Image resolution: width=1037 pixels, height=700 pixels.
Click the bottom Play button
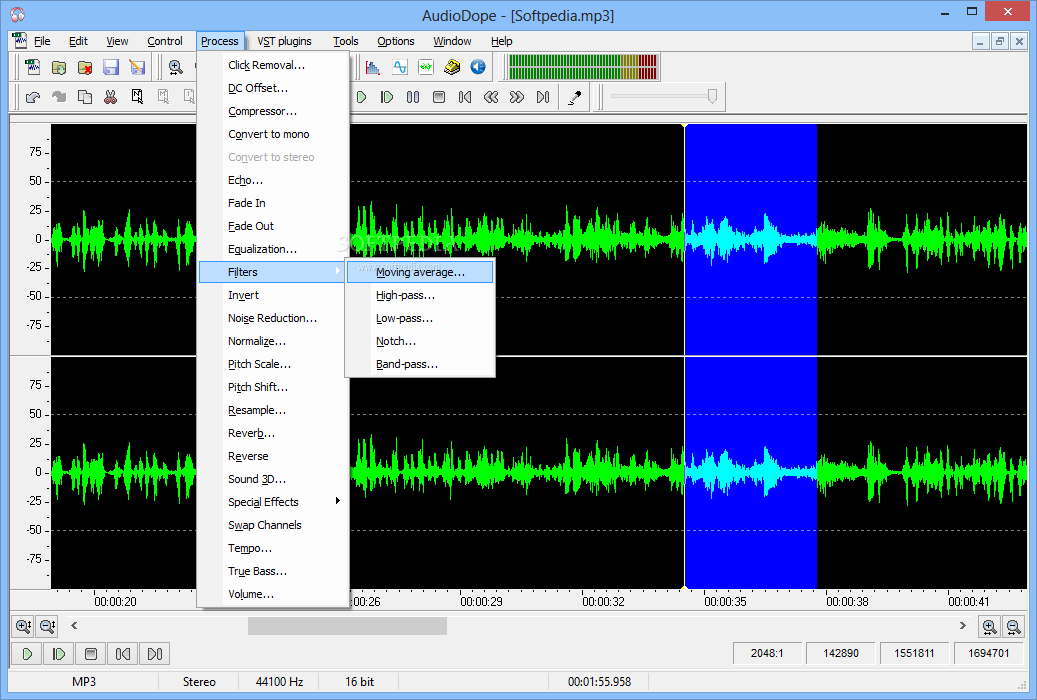point(26,654)
